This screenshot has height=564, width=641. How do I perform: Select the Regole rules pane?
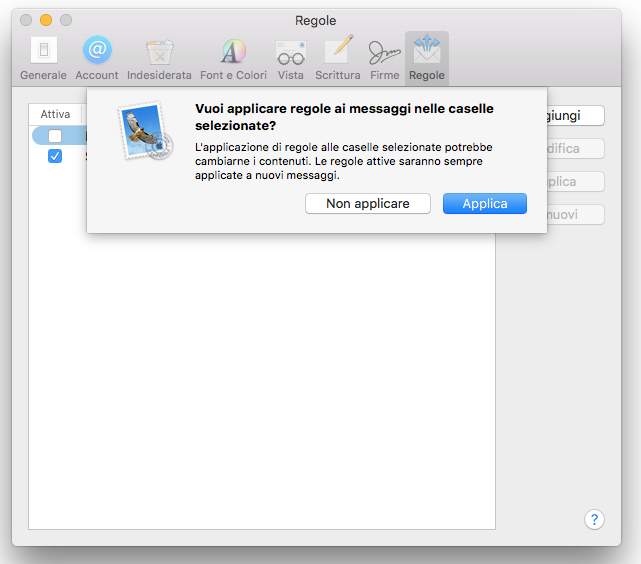click(x=427, y=58)
